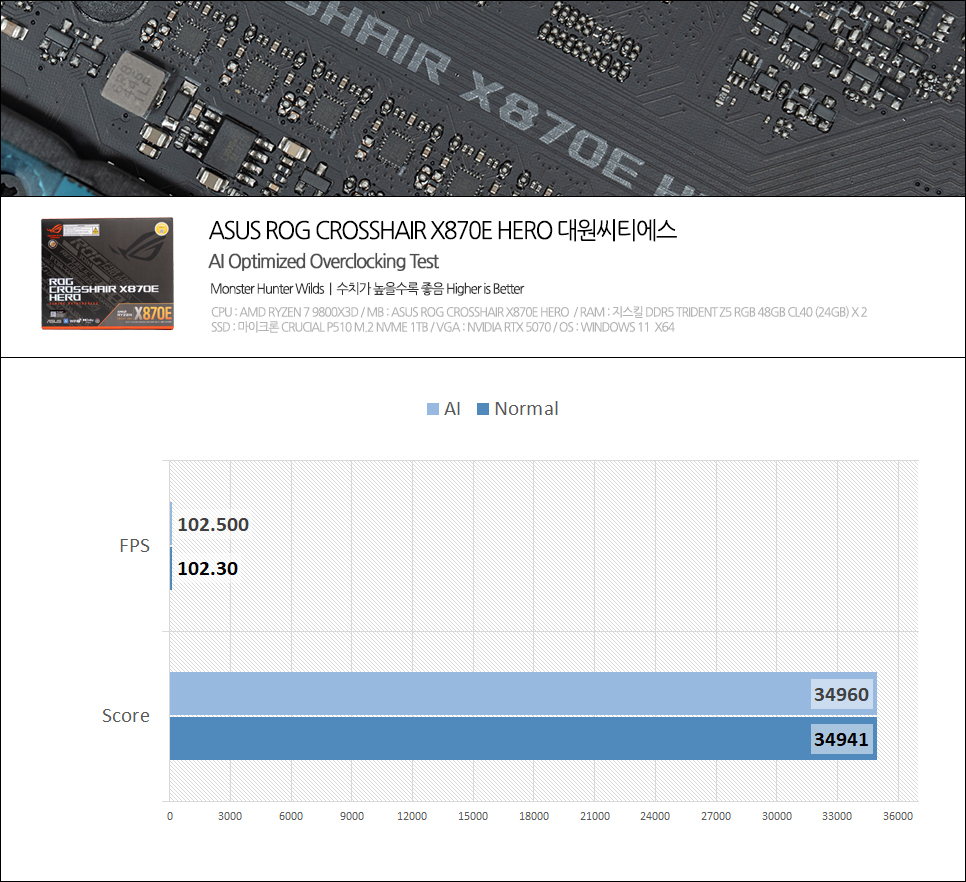Click the AI legend text
This screenshot has width=966, height=882.
click(x=452, y=409)
